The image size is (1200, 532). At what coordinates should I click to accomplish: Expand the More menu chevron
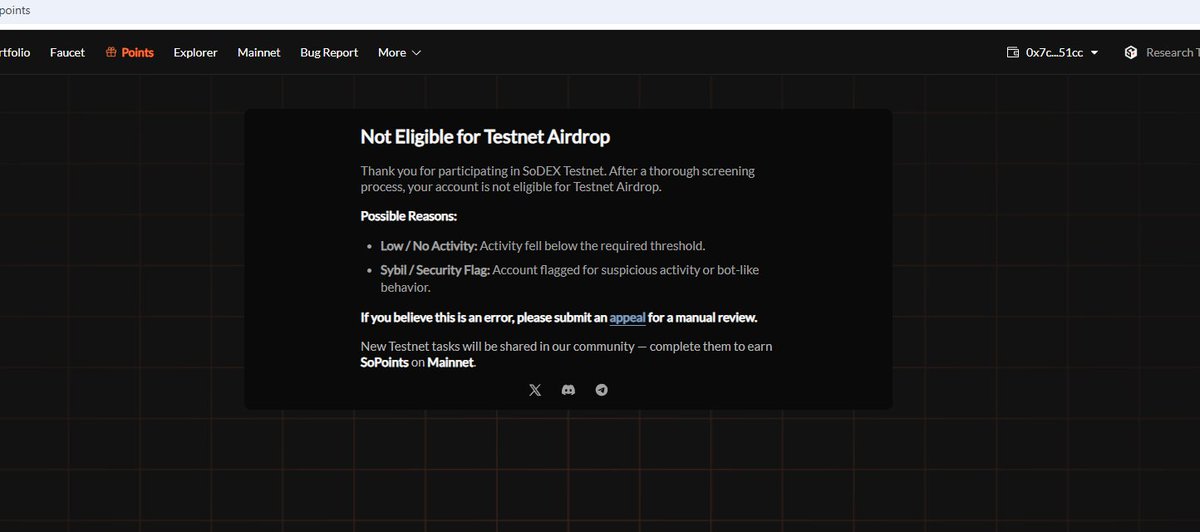tap(416, 52)
